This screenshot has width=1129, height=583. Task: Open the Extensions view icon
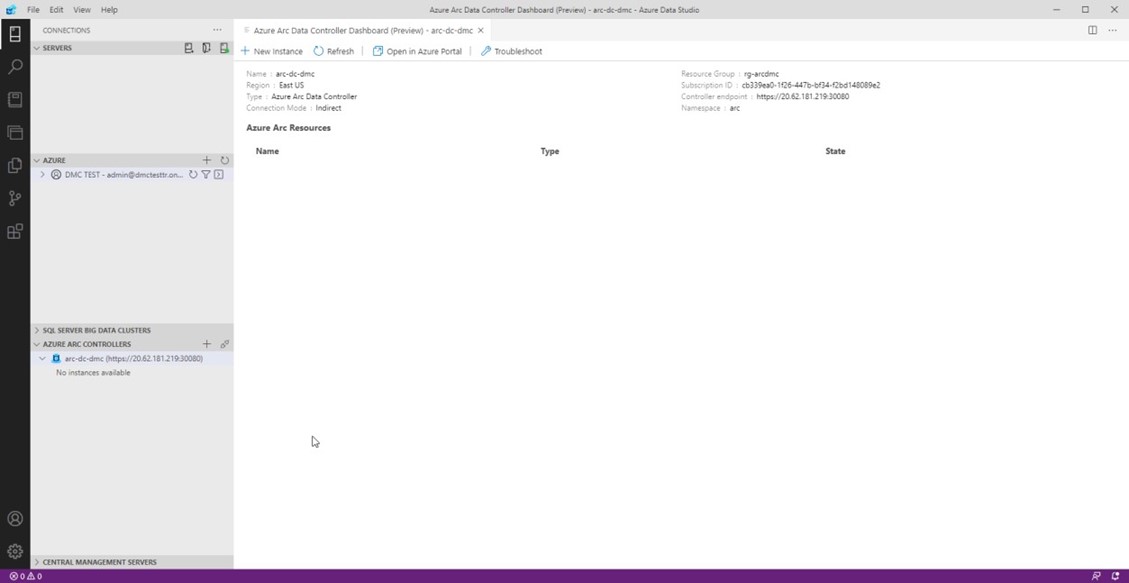click(14, 231)
